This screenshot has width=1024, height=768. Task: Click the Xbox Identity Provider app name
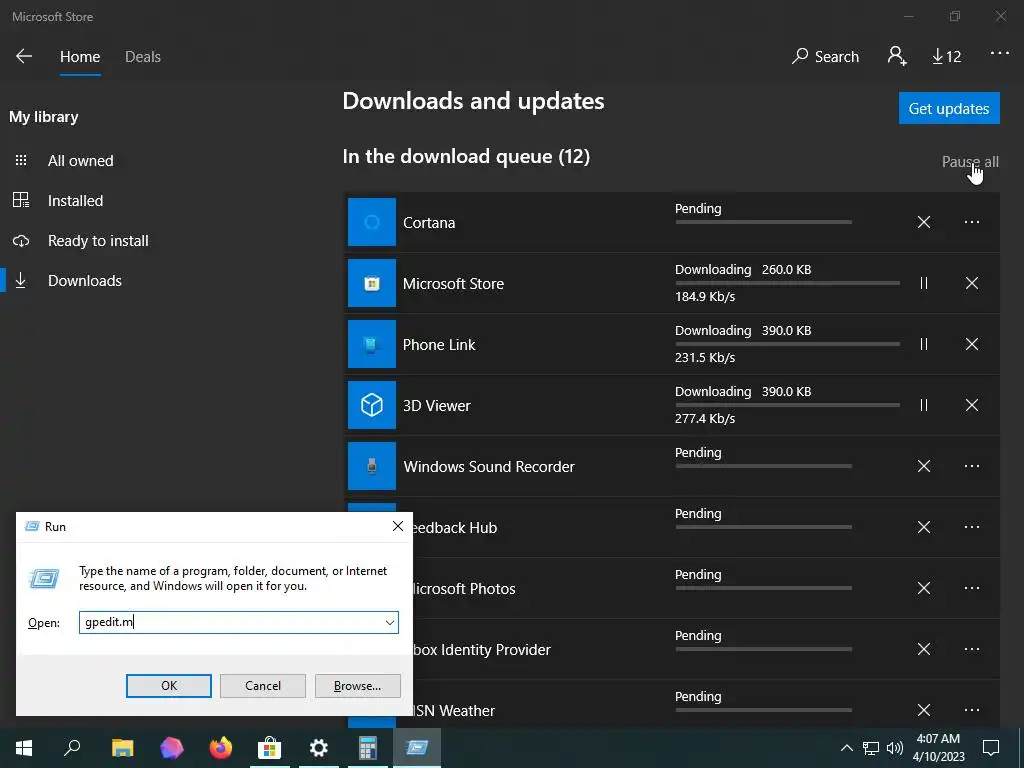[x=482, y=650]
